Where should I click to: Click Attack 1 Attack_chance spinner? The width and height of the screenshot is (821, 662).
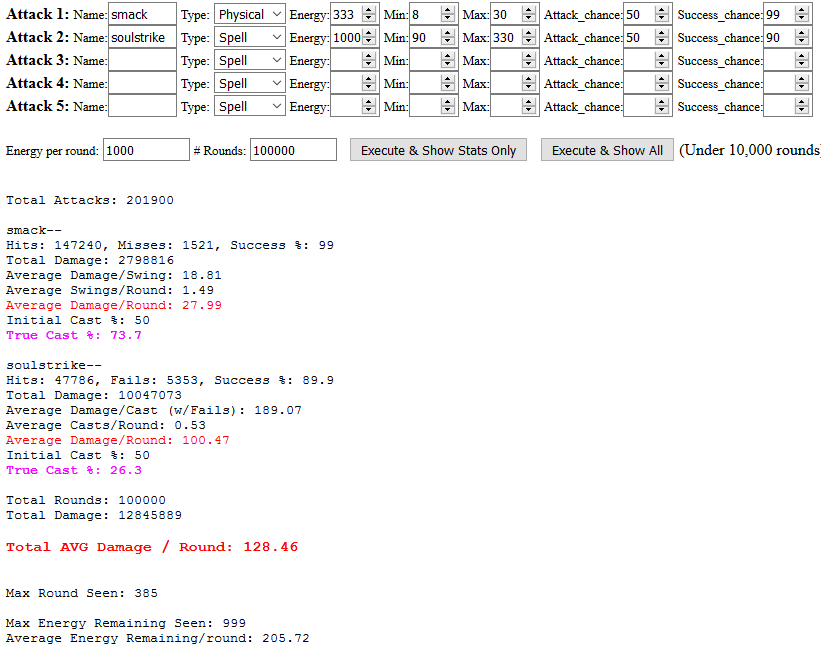[661, 15]
